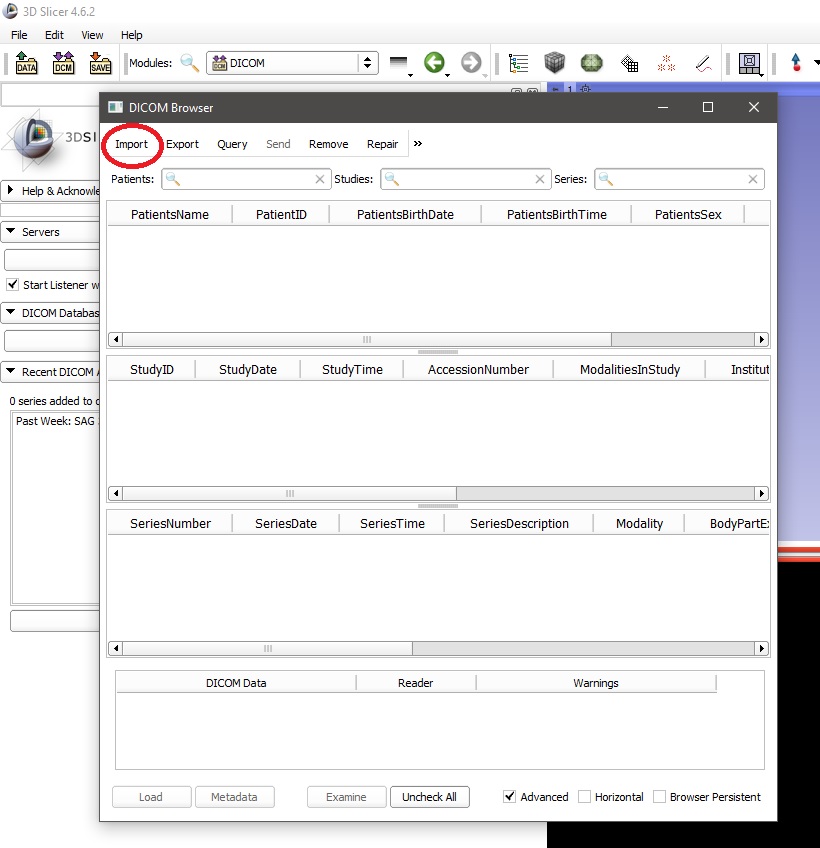The height and width of the screenshot is (848, 820).
Task: Open the Volume Rendering cube icon
Action: pyautogui.click(x=555, y=63)
